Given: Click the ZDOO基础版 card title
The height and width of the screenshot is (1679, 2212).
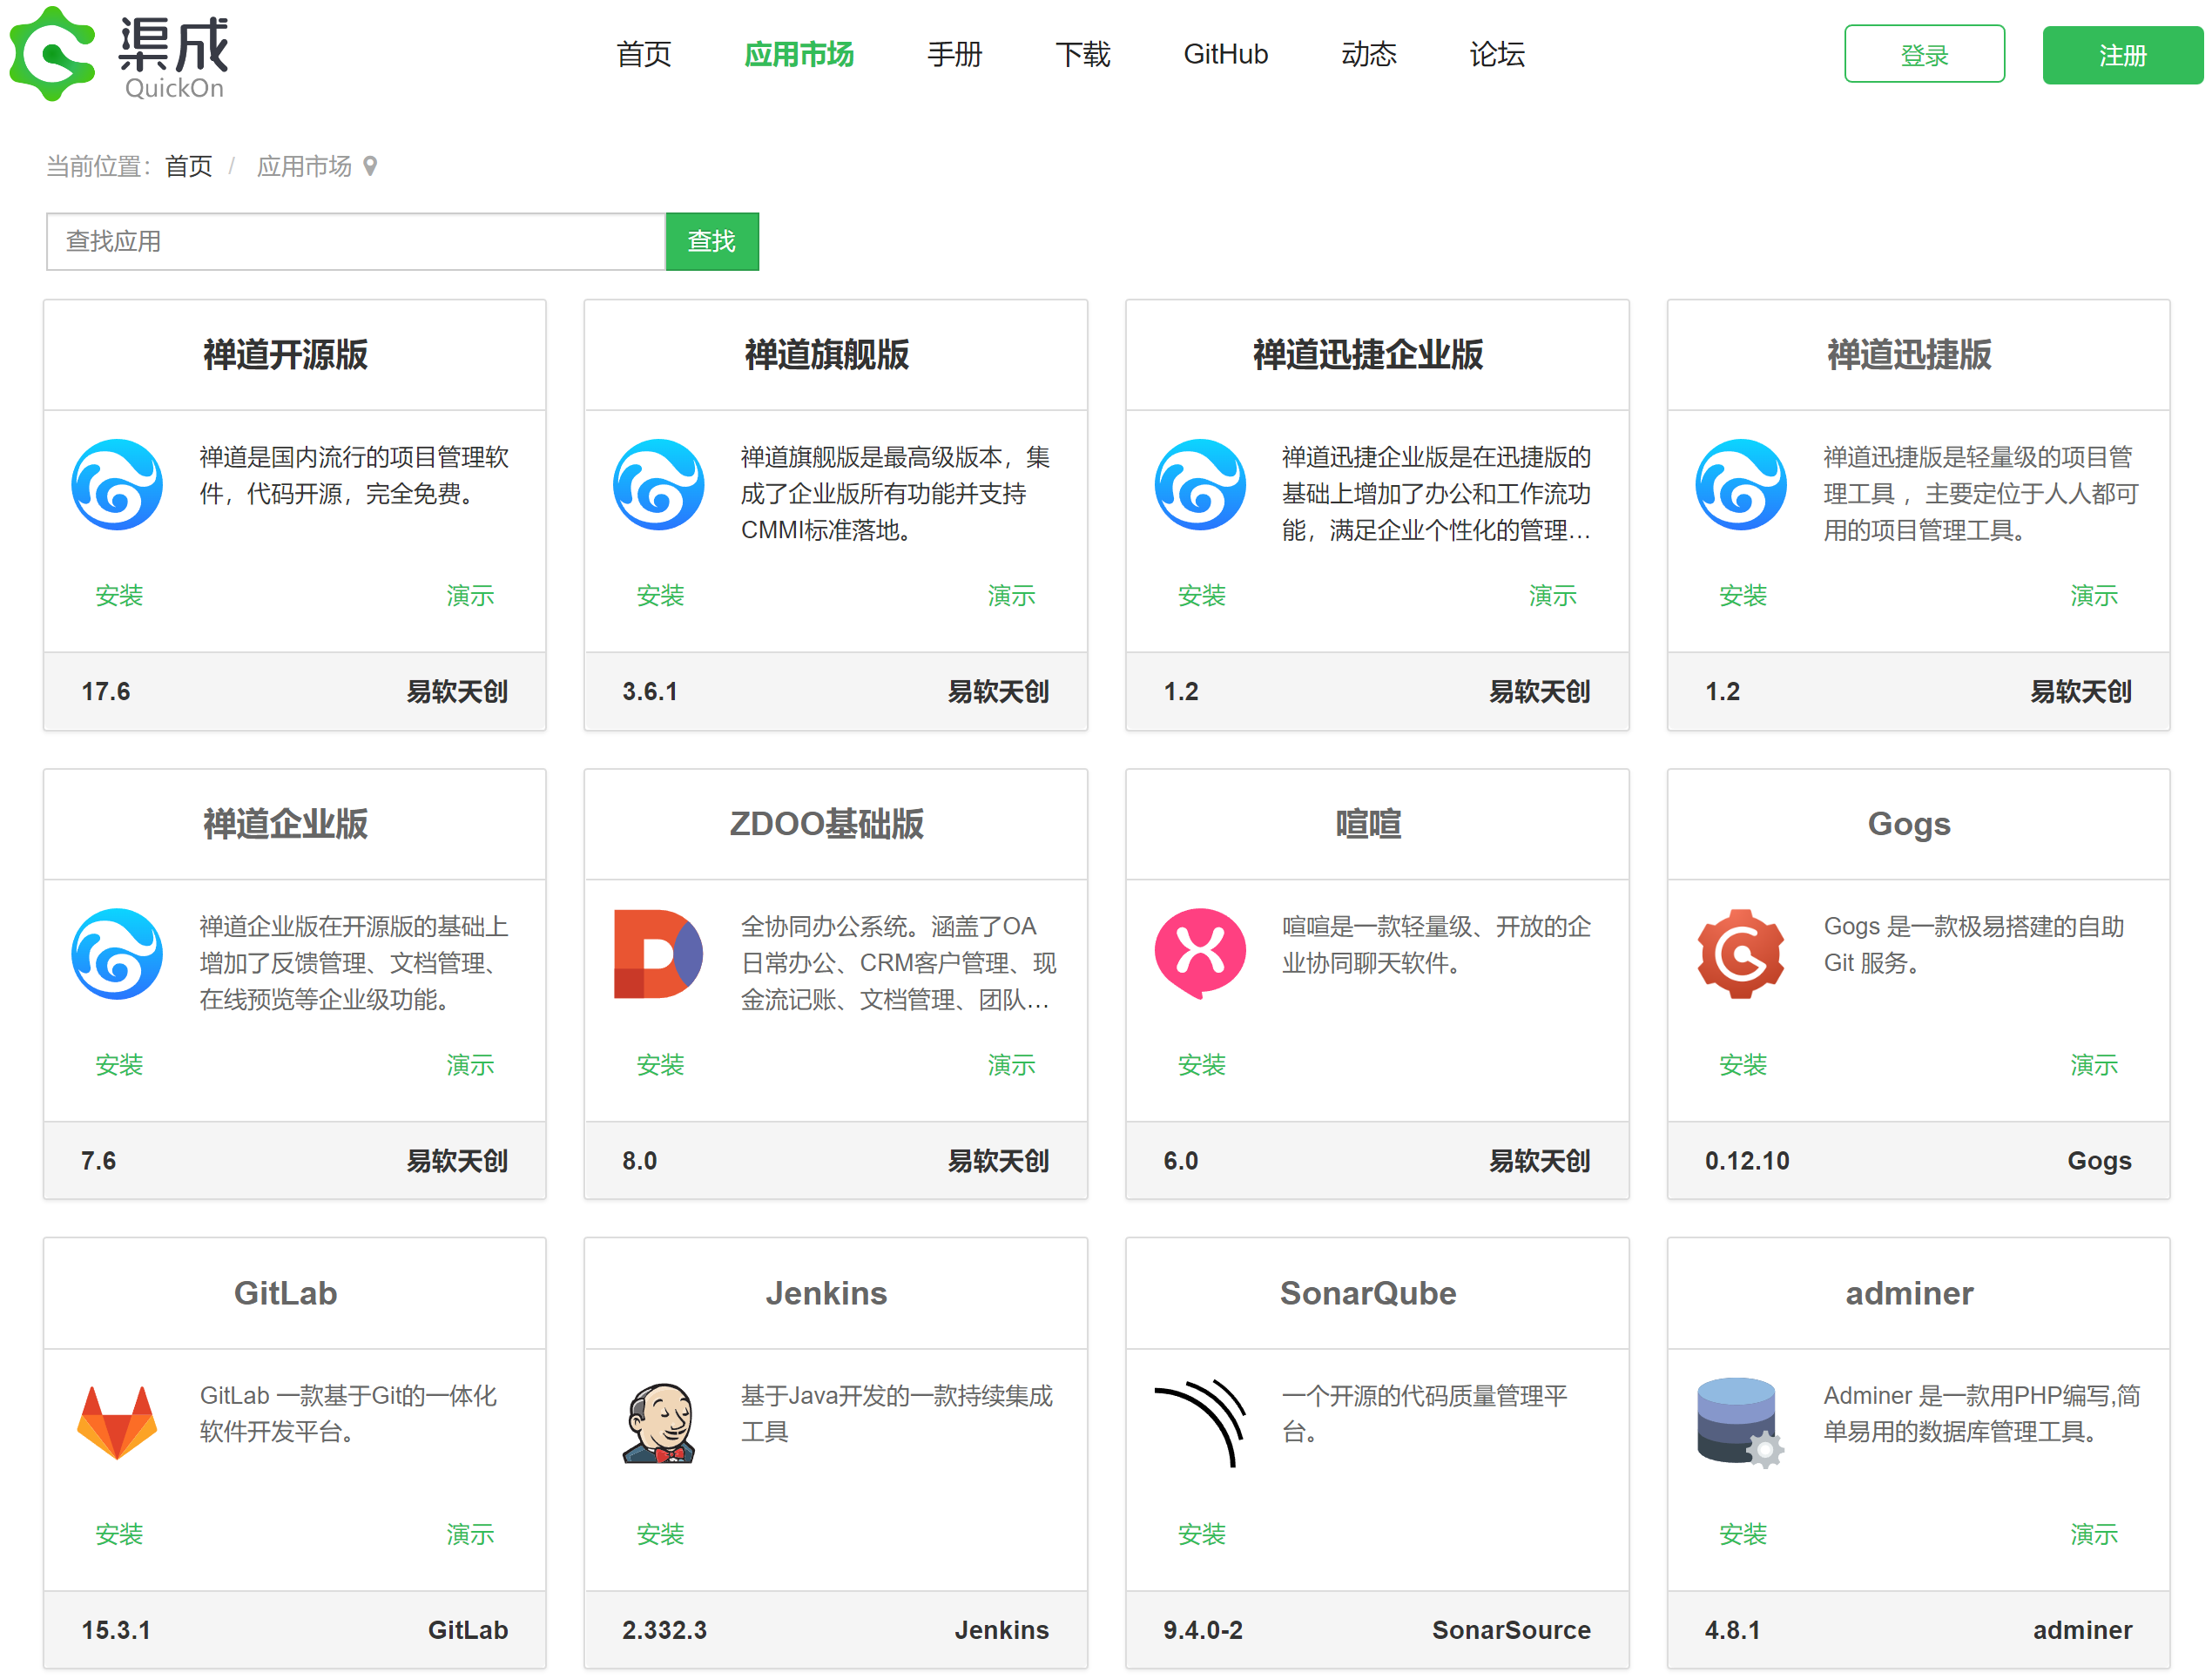Looking at the screenshot, I should 826,823.
